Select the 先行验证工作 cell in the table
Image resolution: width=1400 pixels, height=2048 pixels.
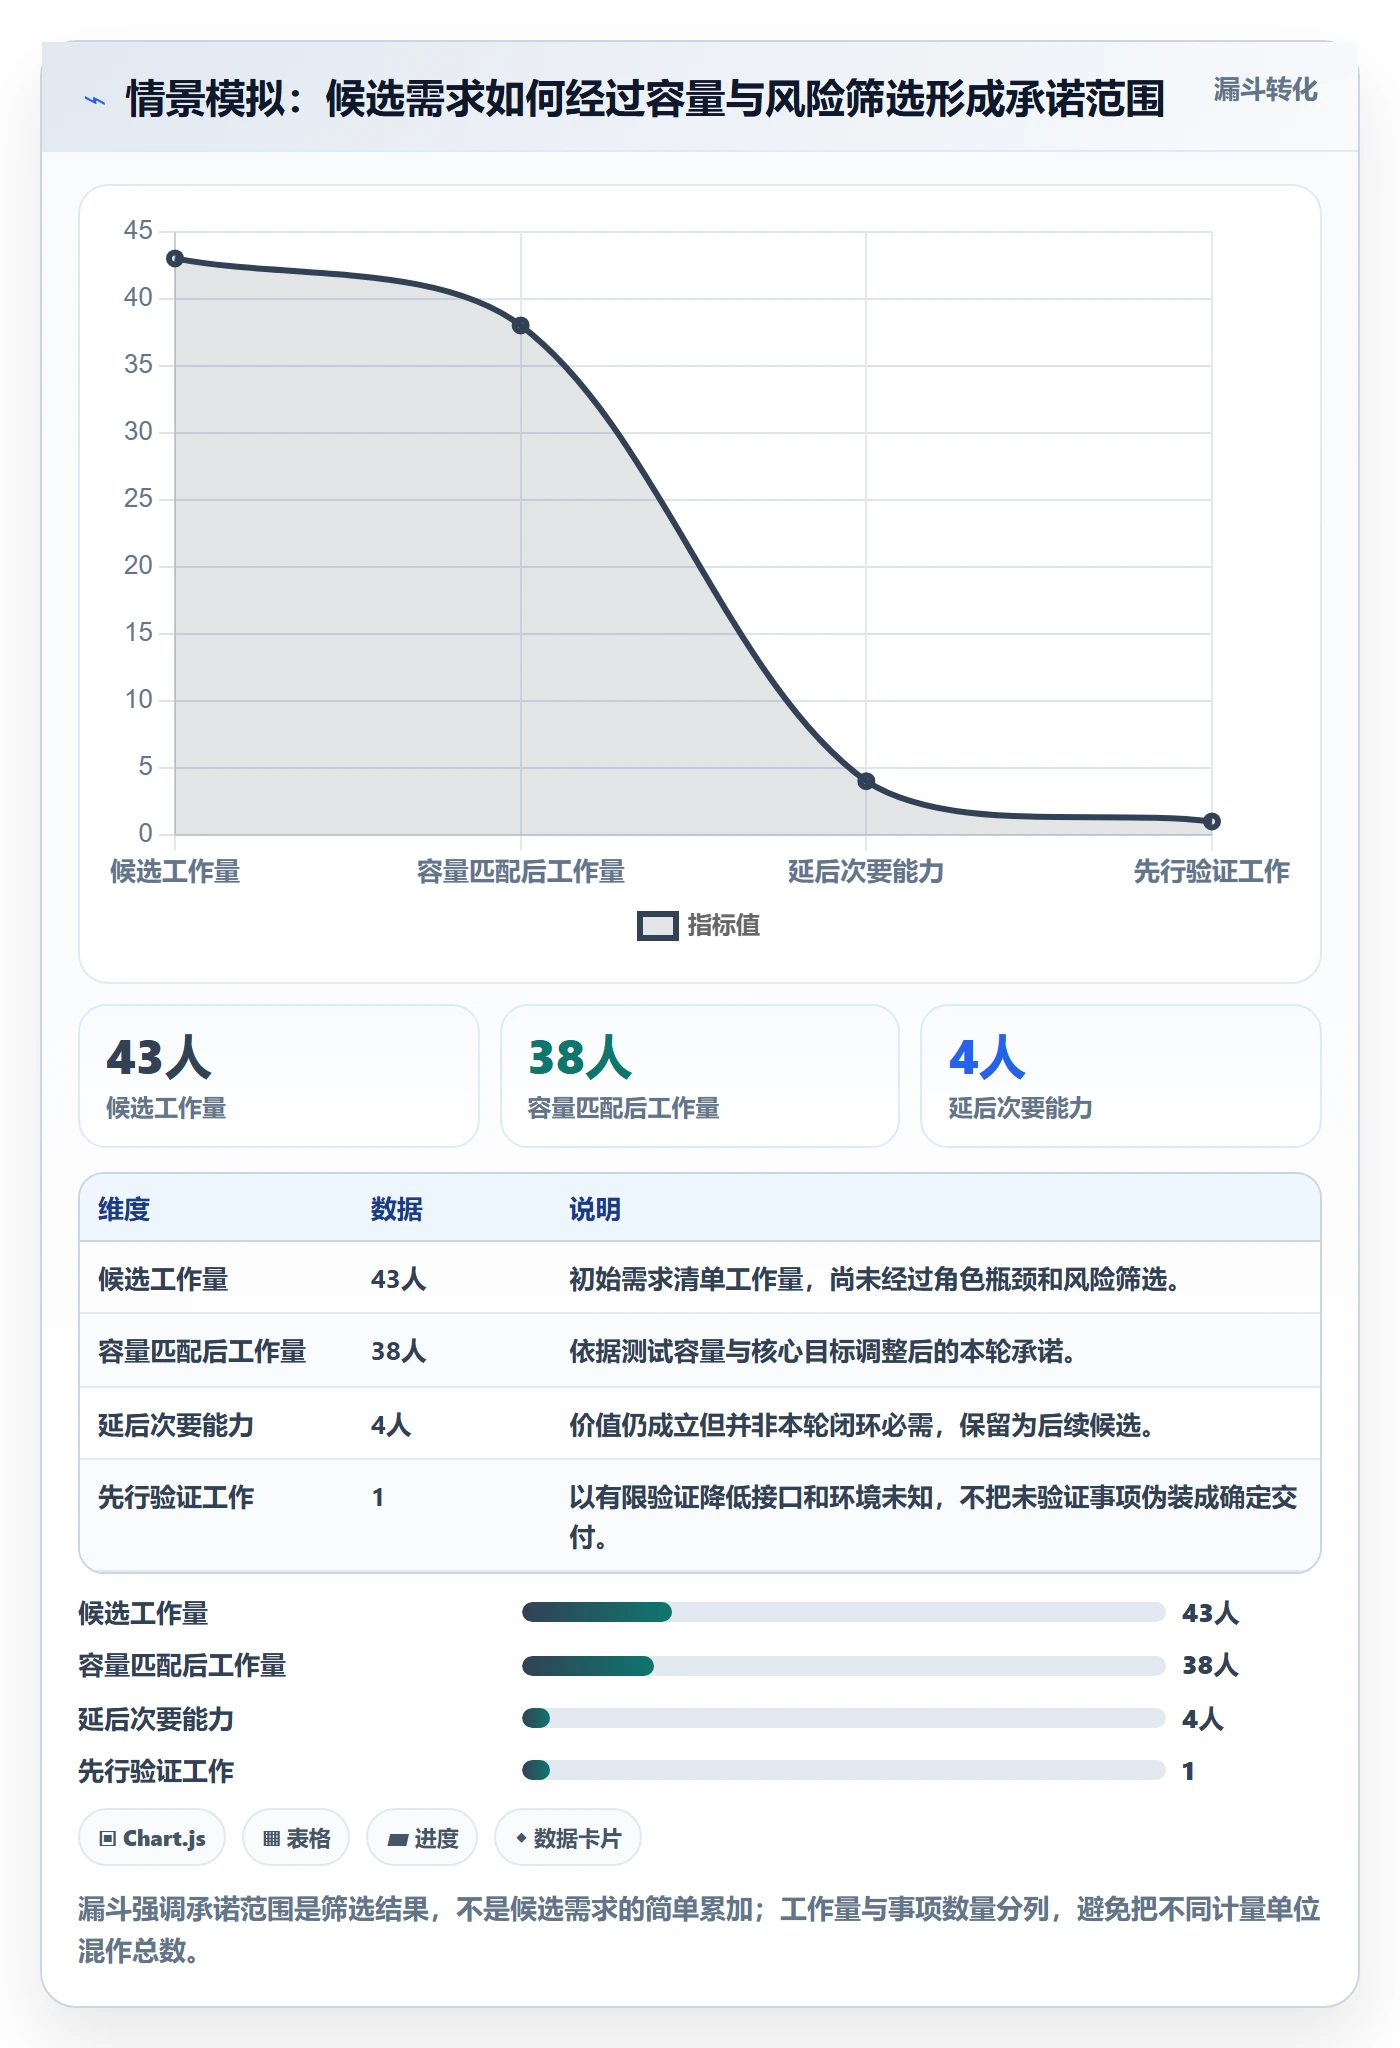(x=176, y=1497)
